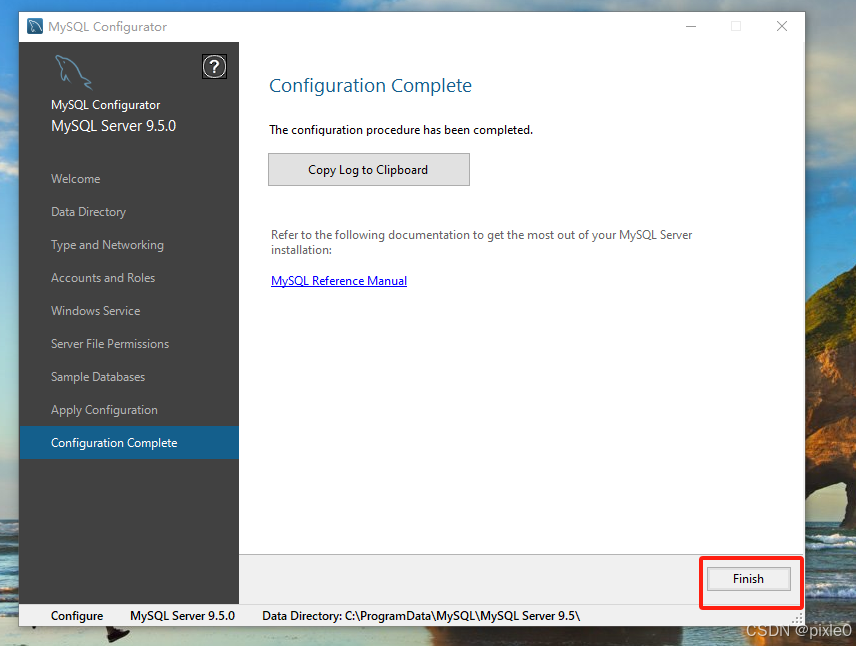Open the help question mark icon
The image size is (856, 646).
click(215, 67)
